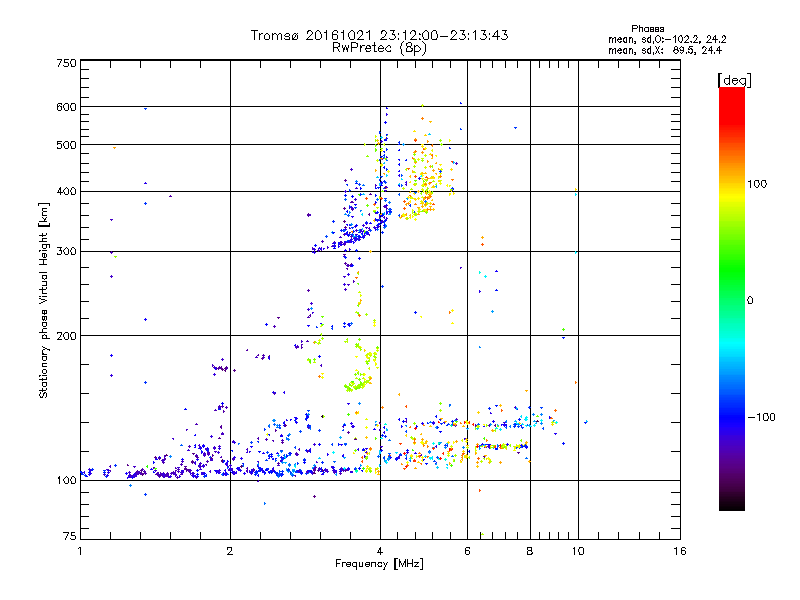
Task: Click the "Frequency [MHz]" axis label
Action: coord(379,564)
